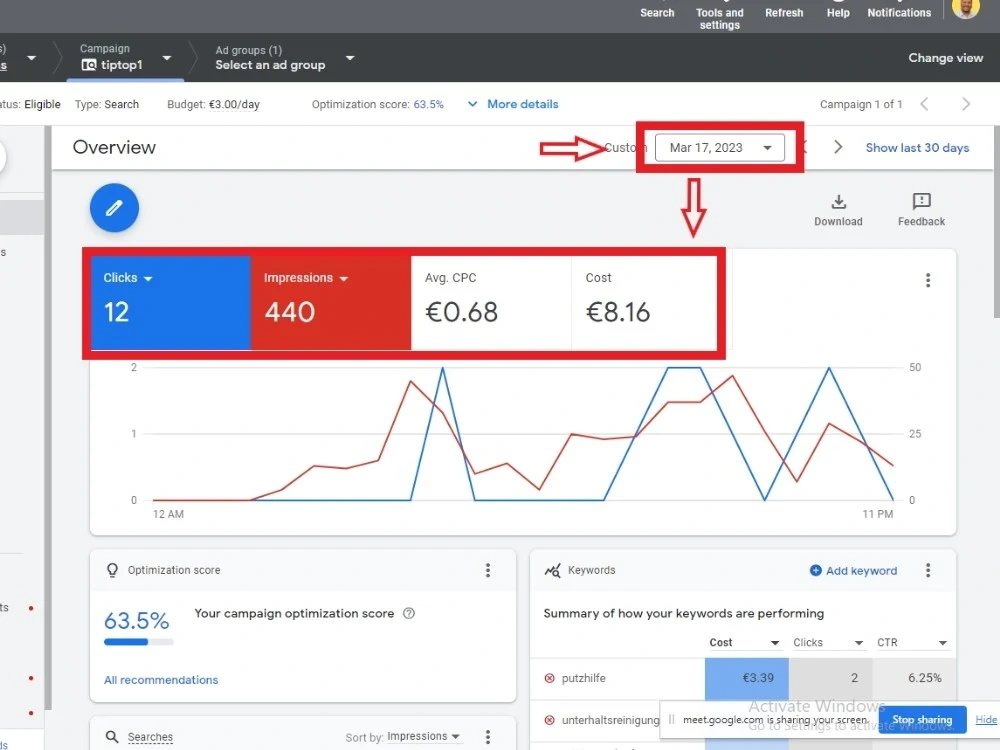The width and height of the screenshot is (1000, 750).
Task: Open Notifications in top bar
Action: (899, 12)
